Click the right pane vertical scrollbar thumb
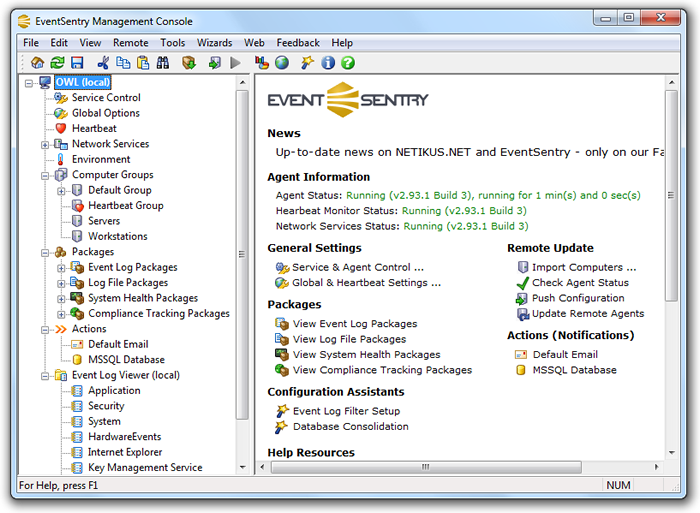Screen dimensions: 700x513 [x=671, y=196]
